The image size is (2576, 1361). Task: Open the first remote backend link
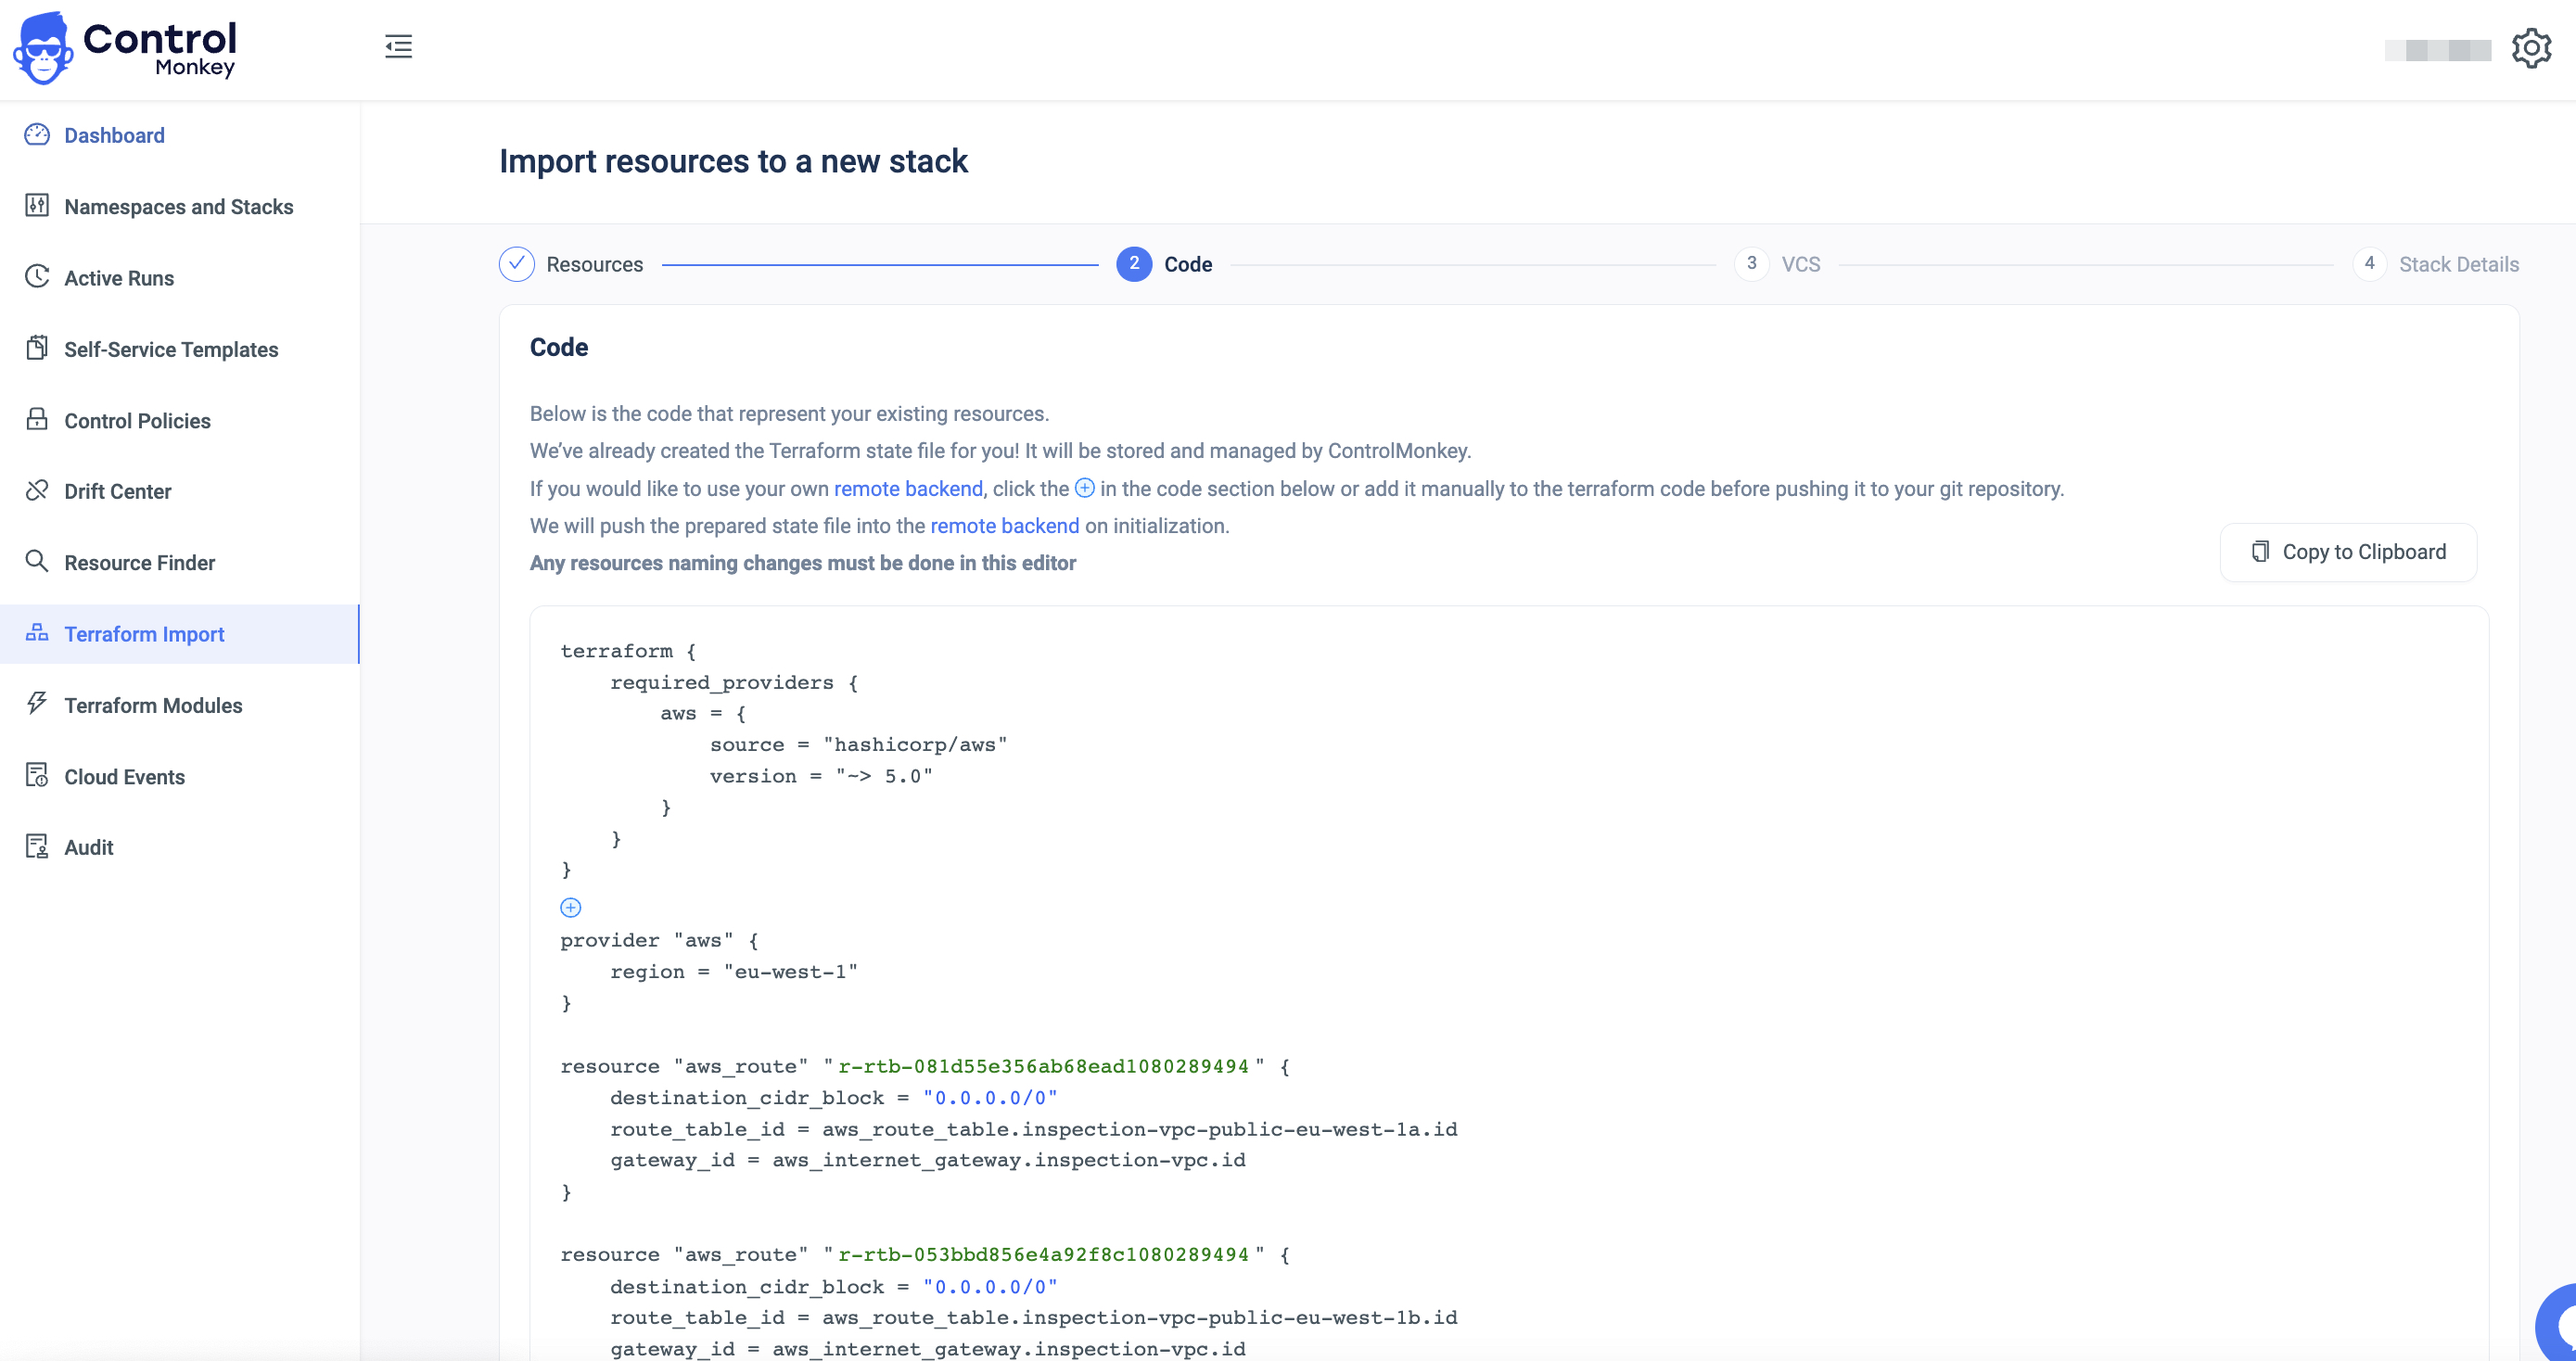coord(907,489)
